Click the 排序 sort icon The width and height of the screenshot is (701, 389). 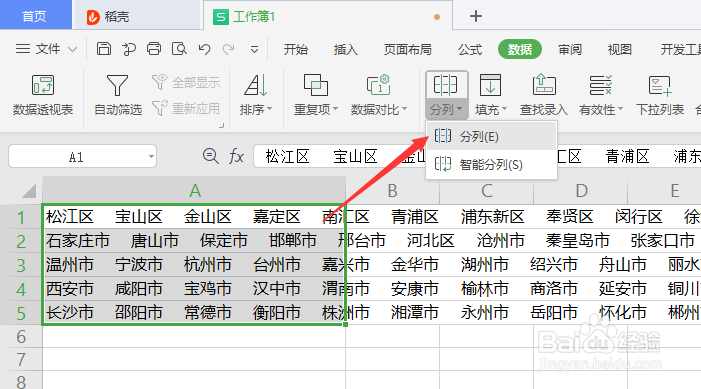coord(256,85)
